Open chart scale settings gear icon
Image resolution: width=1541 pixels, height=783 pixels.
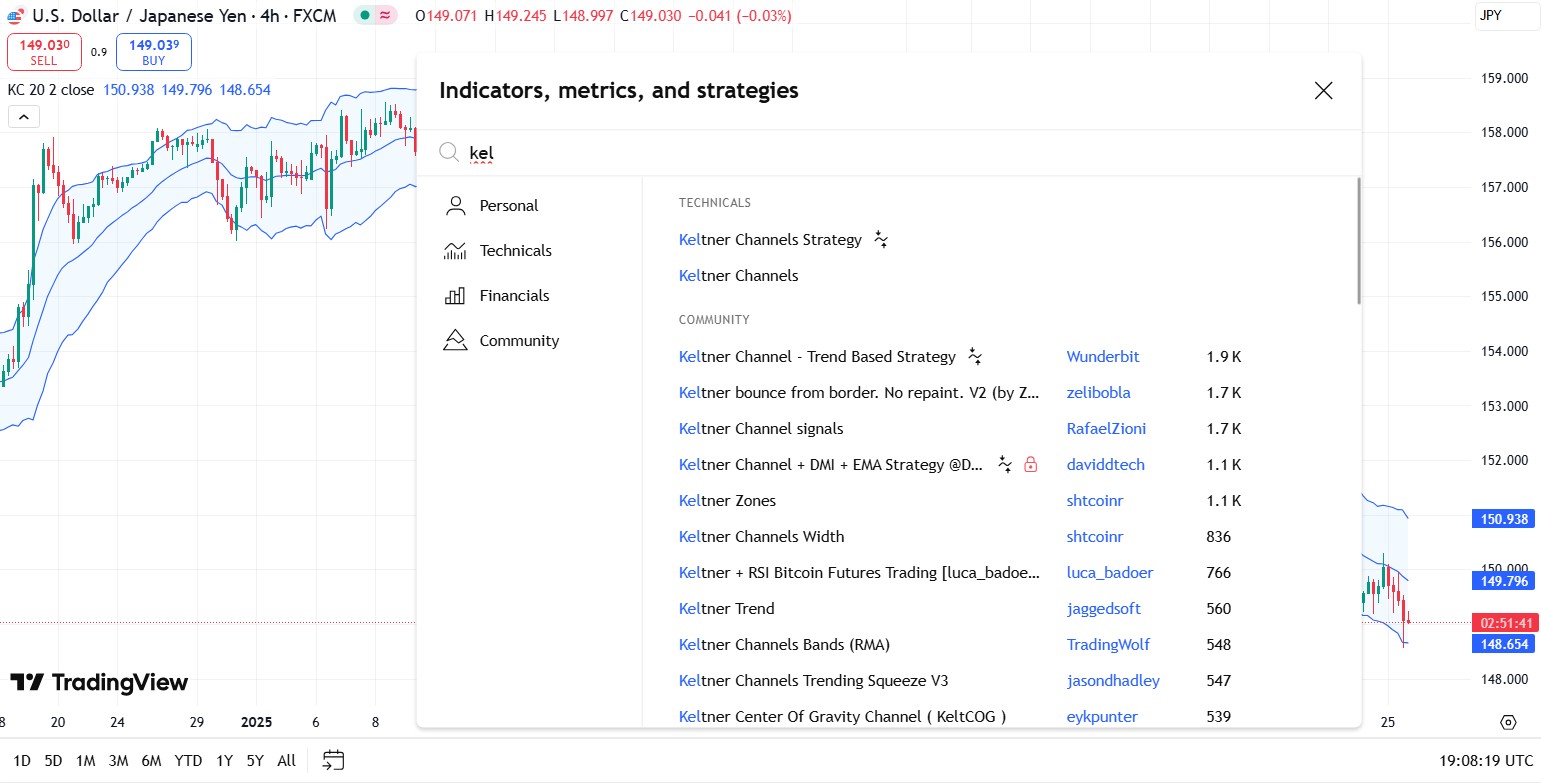tap(1508, 722)
